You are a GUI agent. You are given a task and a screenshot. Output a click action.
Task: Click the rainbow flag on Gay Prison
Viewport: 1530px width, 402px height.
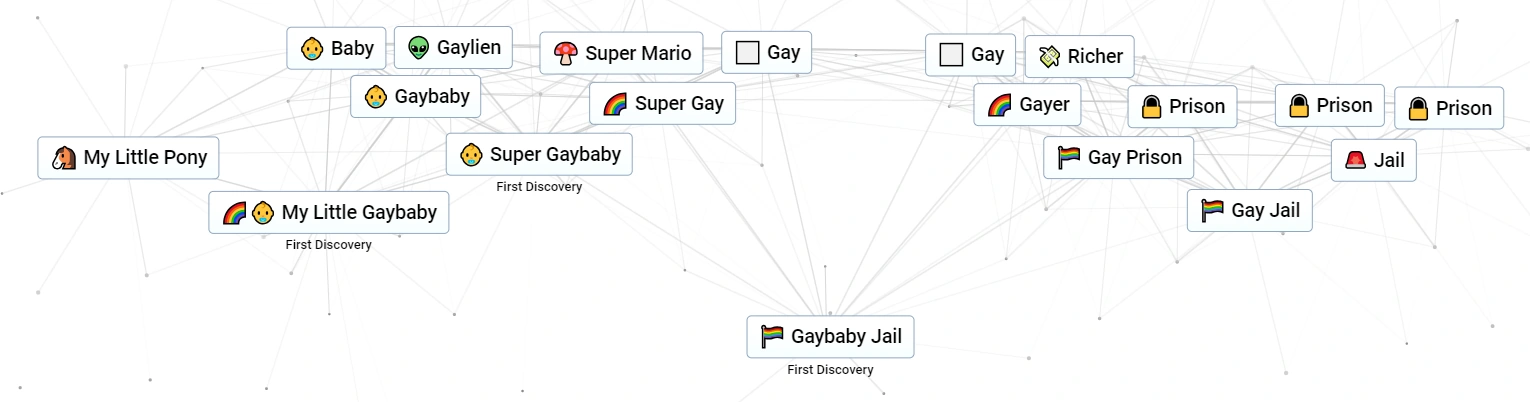[x=1069, y=157]
